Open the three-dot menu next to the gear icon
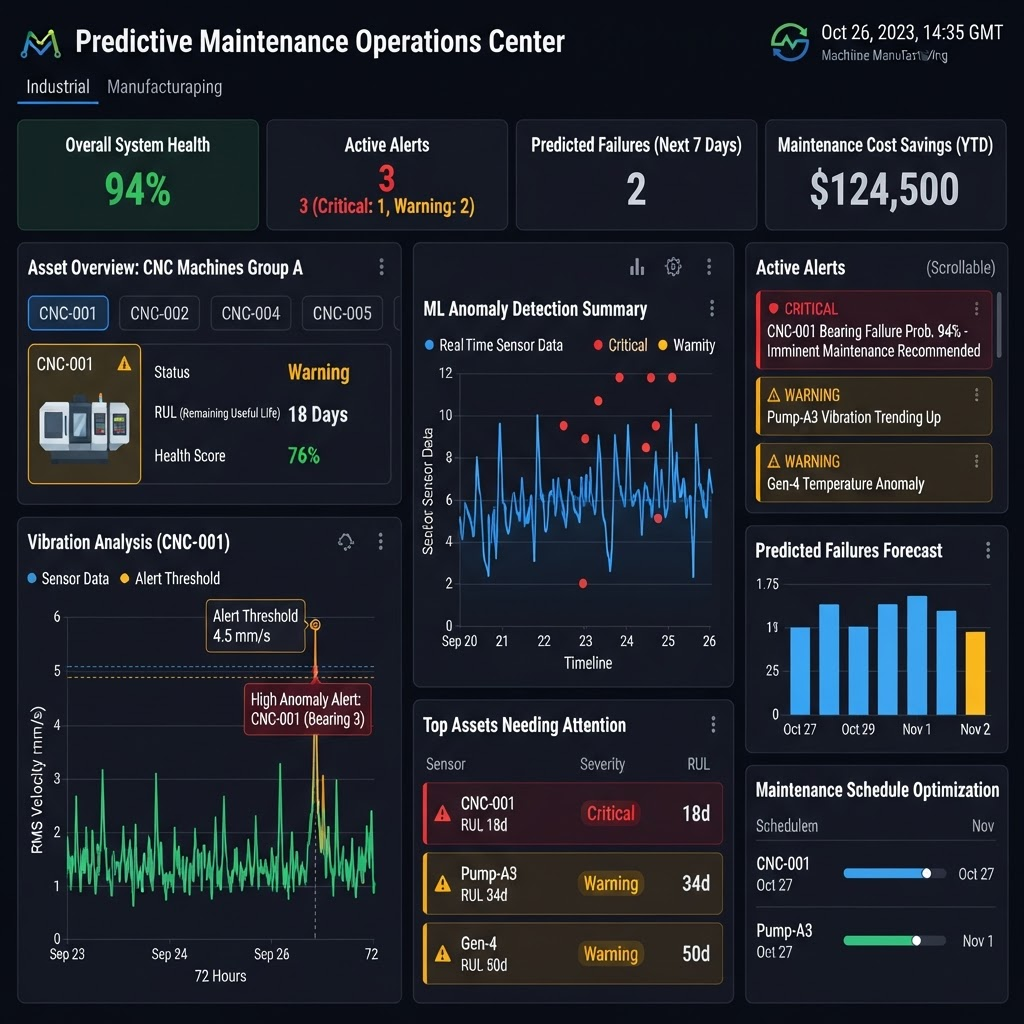 click(x=709, y=266)
